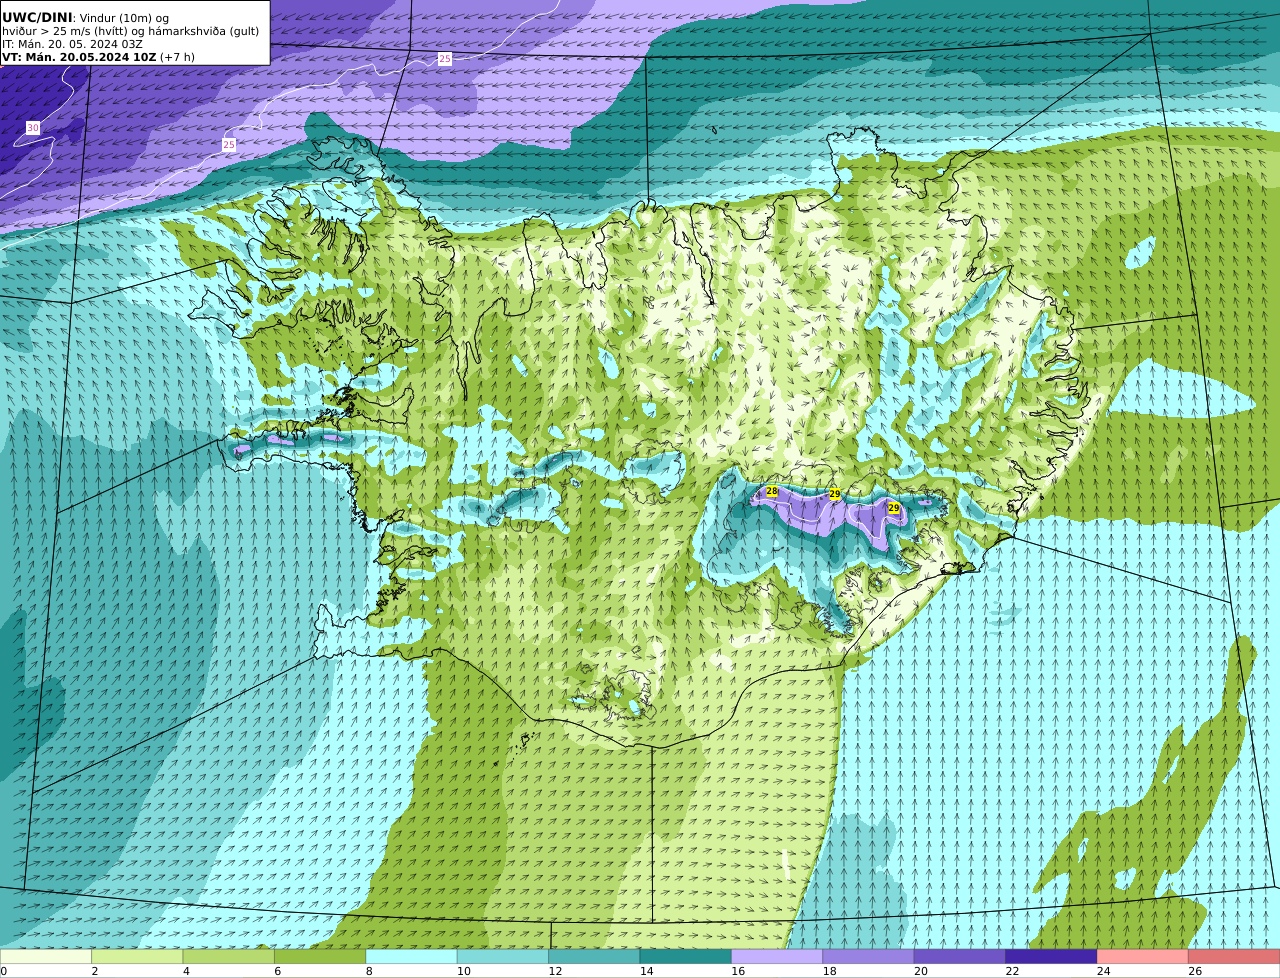Click the legend scale value "6"
This screenshot has width=1280, height=978.
click(x=277, y=971)
